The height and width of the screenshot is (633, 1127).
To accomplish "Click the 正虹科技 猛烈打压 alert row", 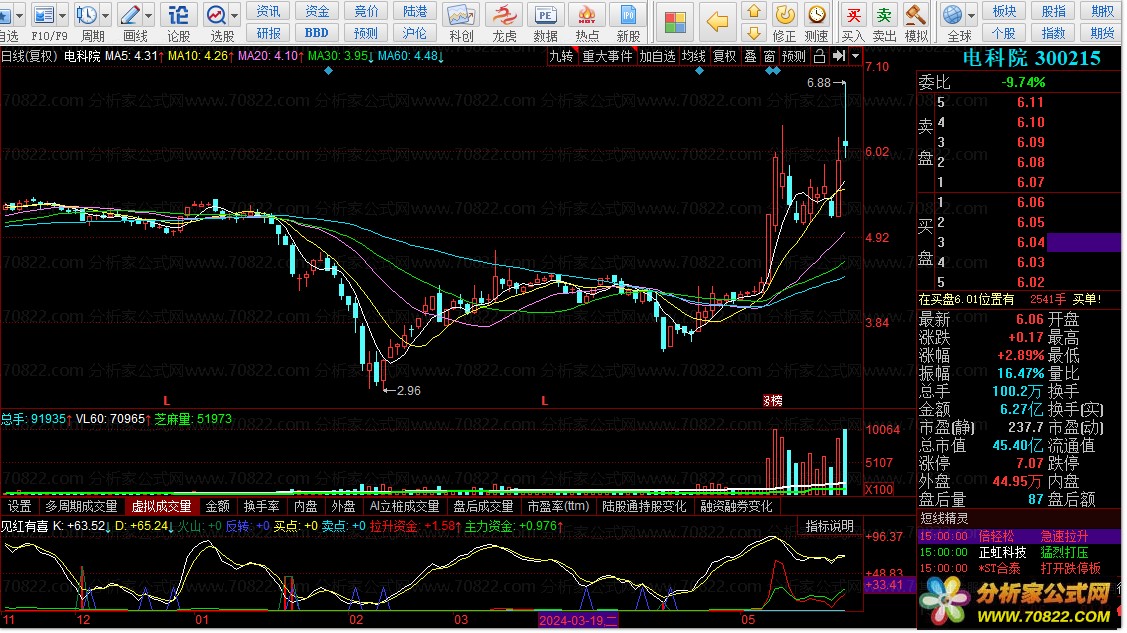I will coord(1018,553).
